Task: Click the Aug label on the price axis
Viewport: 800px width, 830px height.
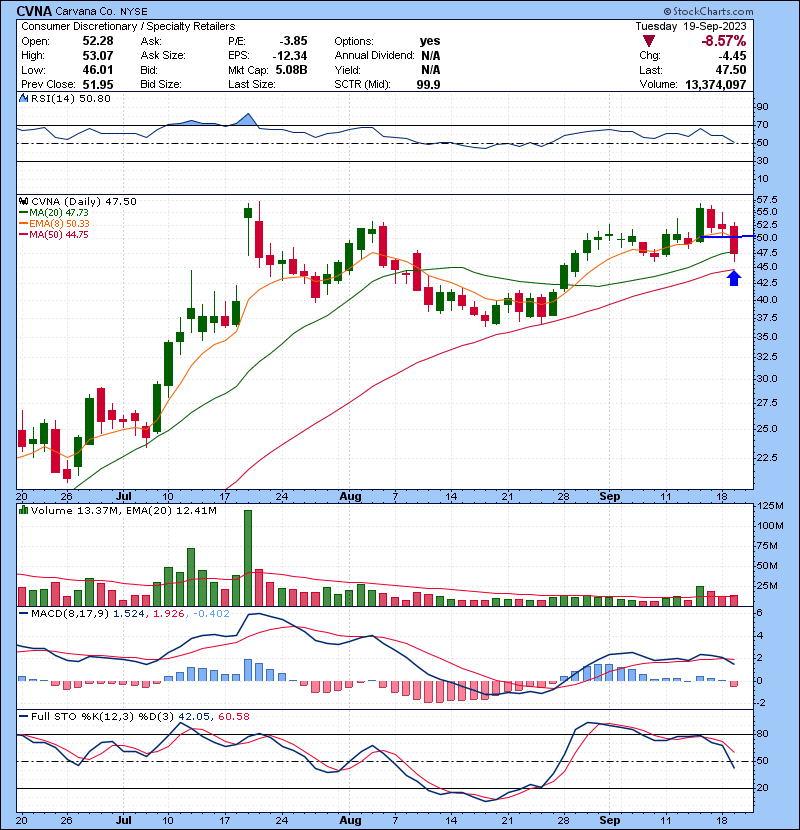Action: coord(350,496)
